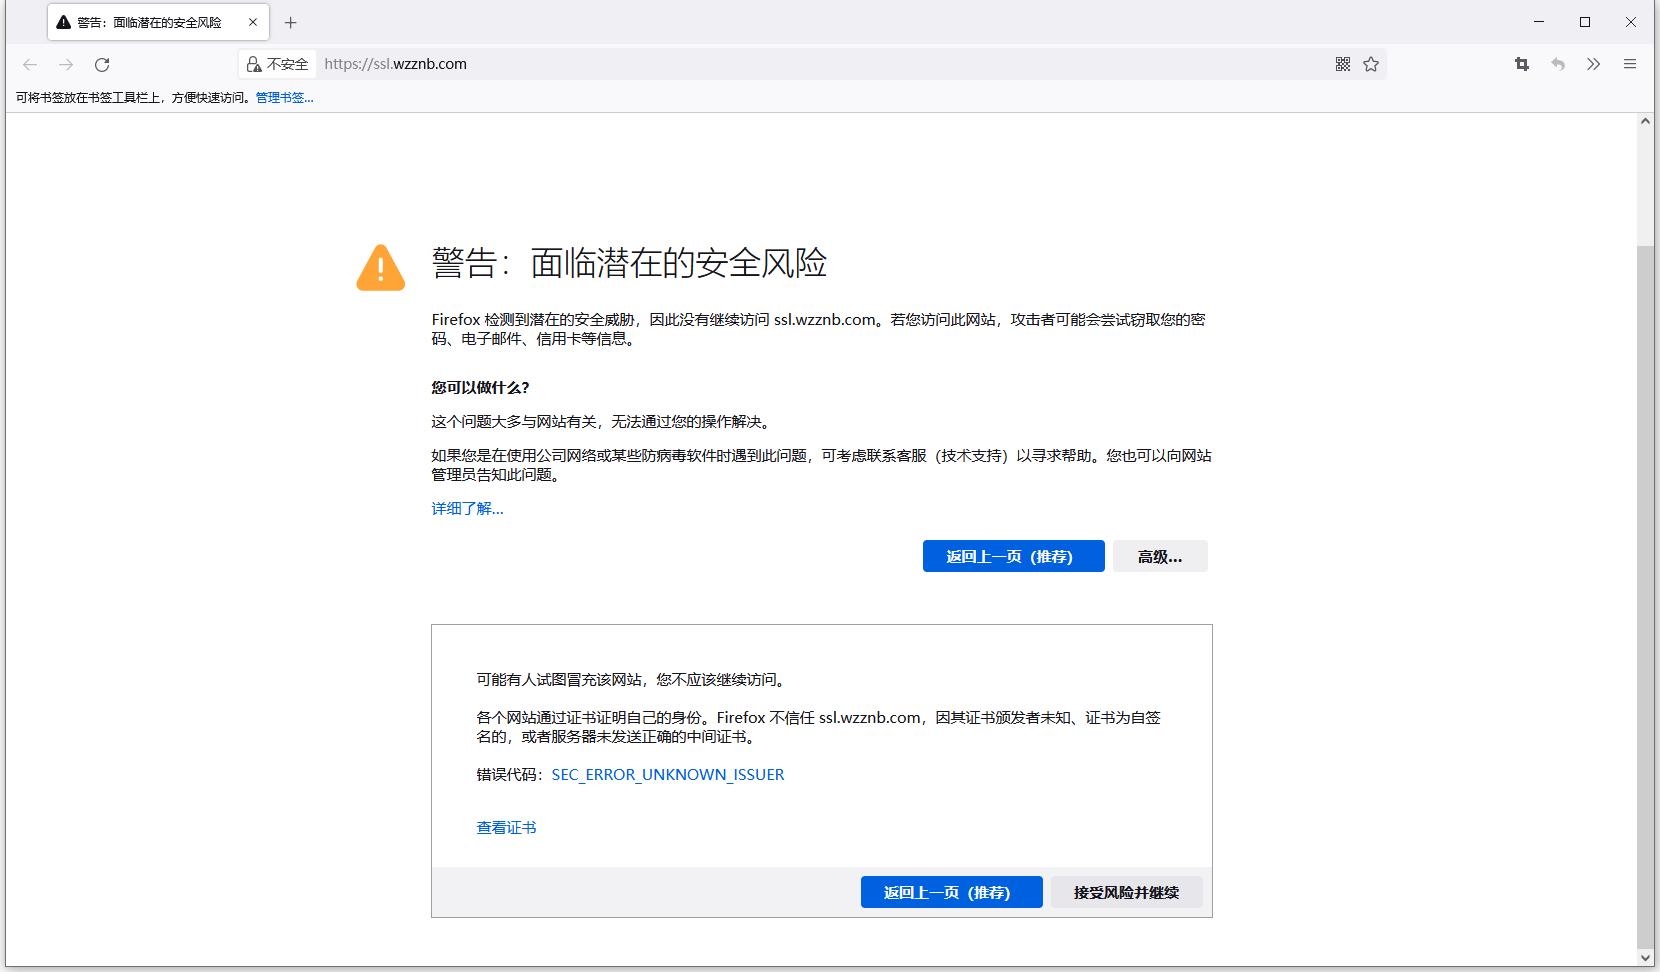Generate a QR code for this page

tap(1342, 63)
